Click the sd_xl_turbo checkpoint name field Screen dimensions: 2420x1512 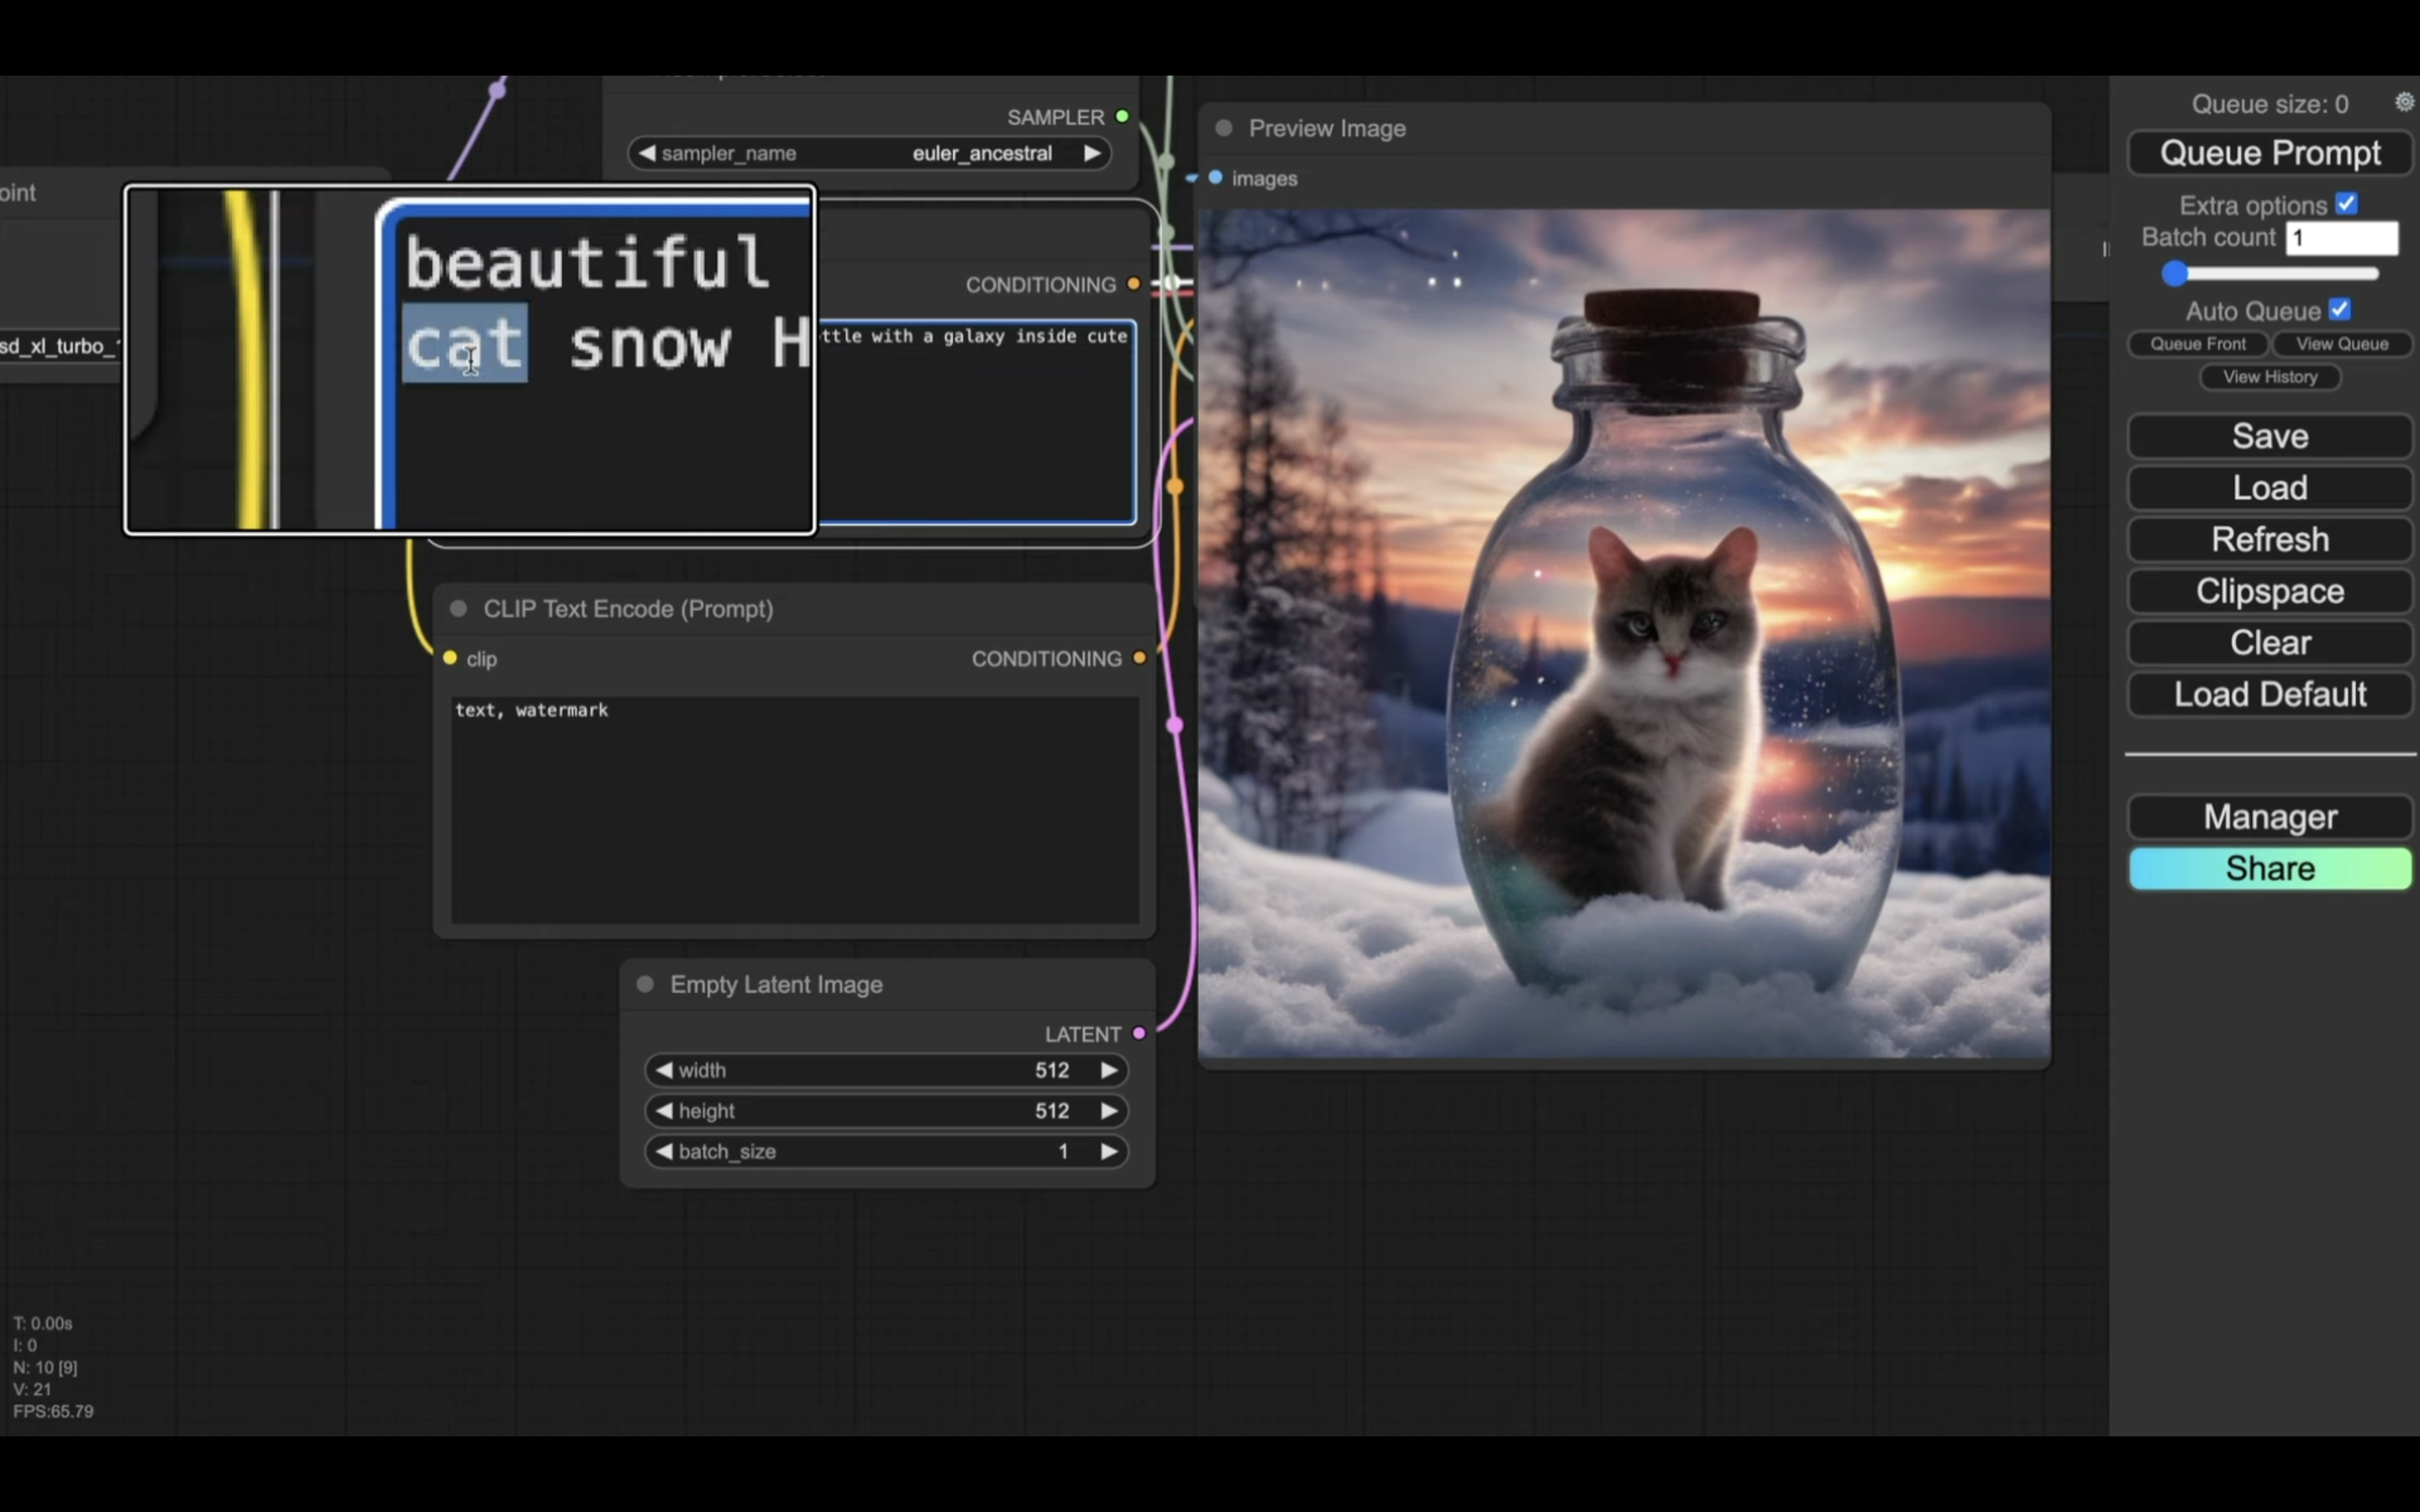[60, 346]
